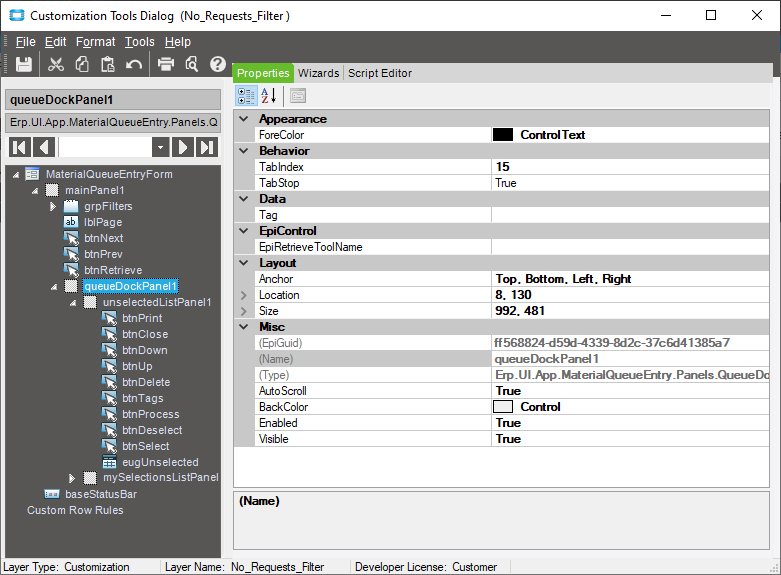Collapse the queueDockPanel1 tree node
Image resolution: width=781 pixels, height=575 pixels.
click(54, 287)
